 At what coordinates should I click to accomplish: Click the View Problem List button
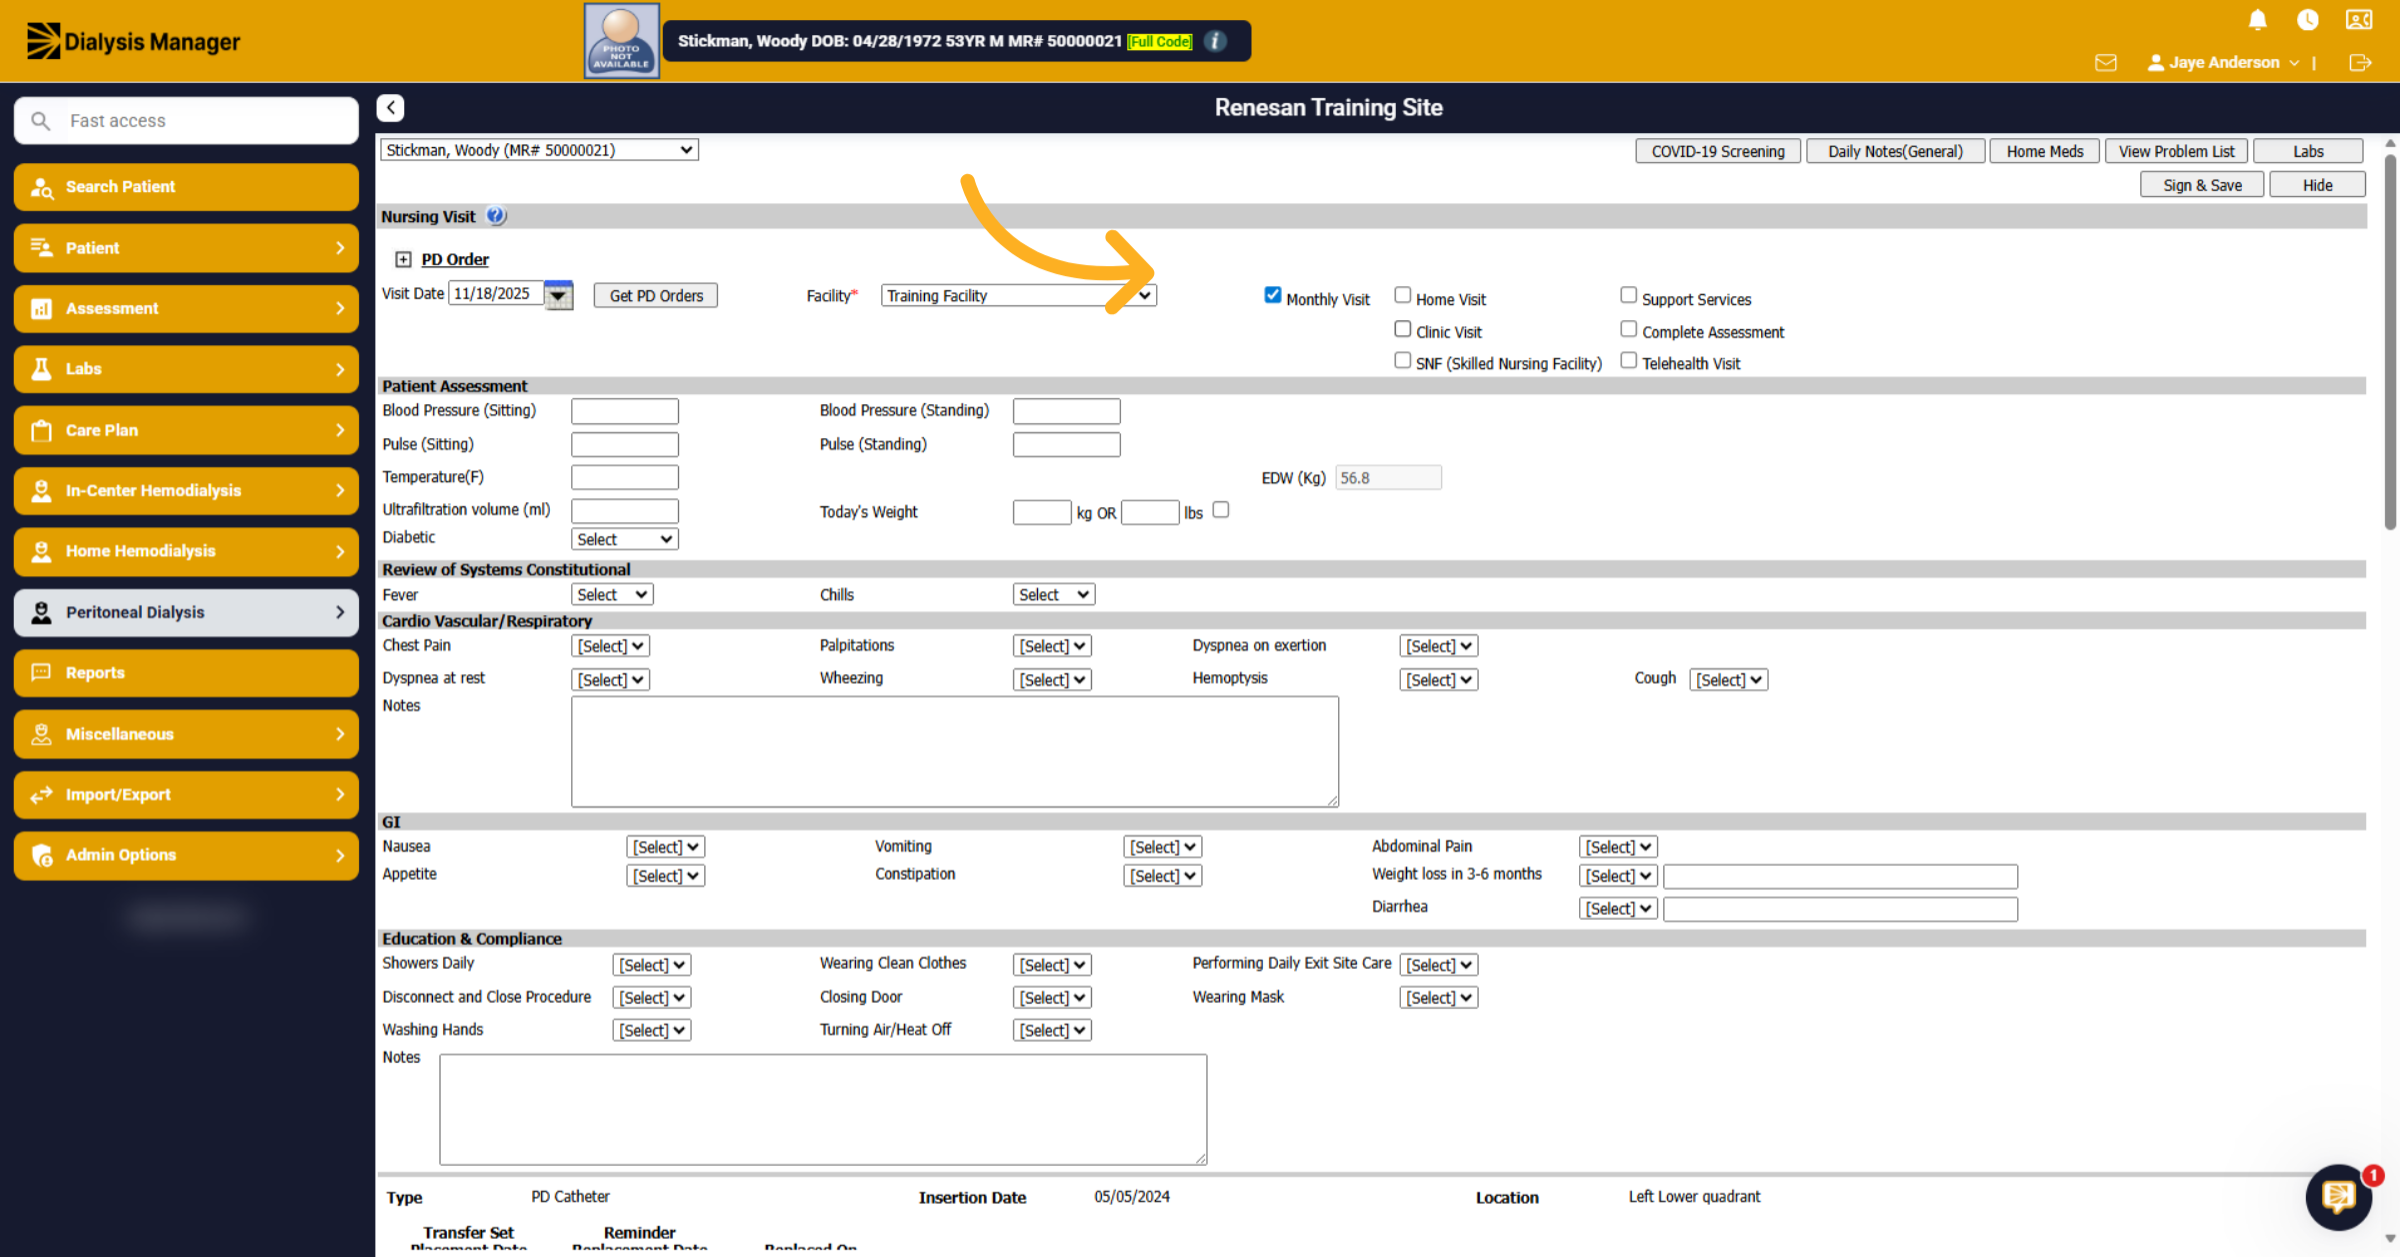tap(2176, 151)
